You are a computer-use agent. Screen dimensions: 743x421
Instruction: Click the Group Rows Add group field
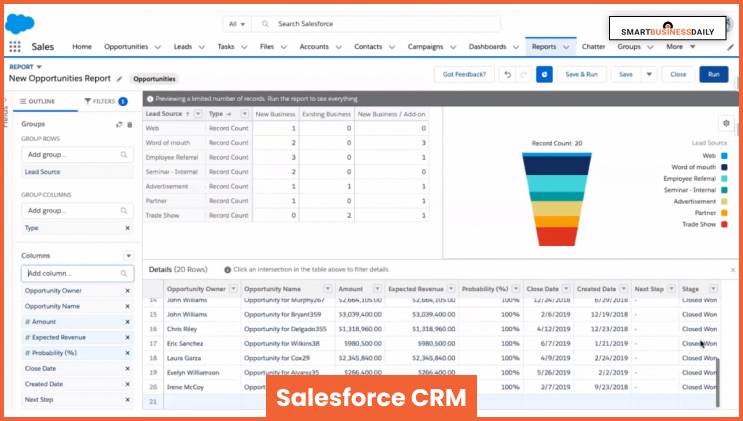coord(78,155)
